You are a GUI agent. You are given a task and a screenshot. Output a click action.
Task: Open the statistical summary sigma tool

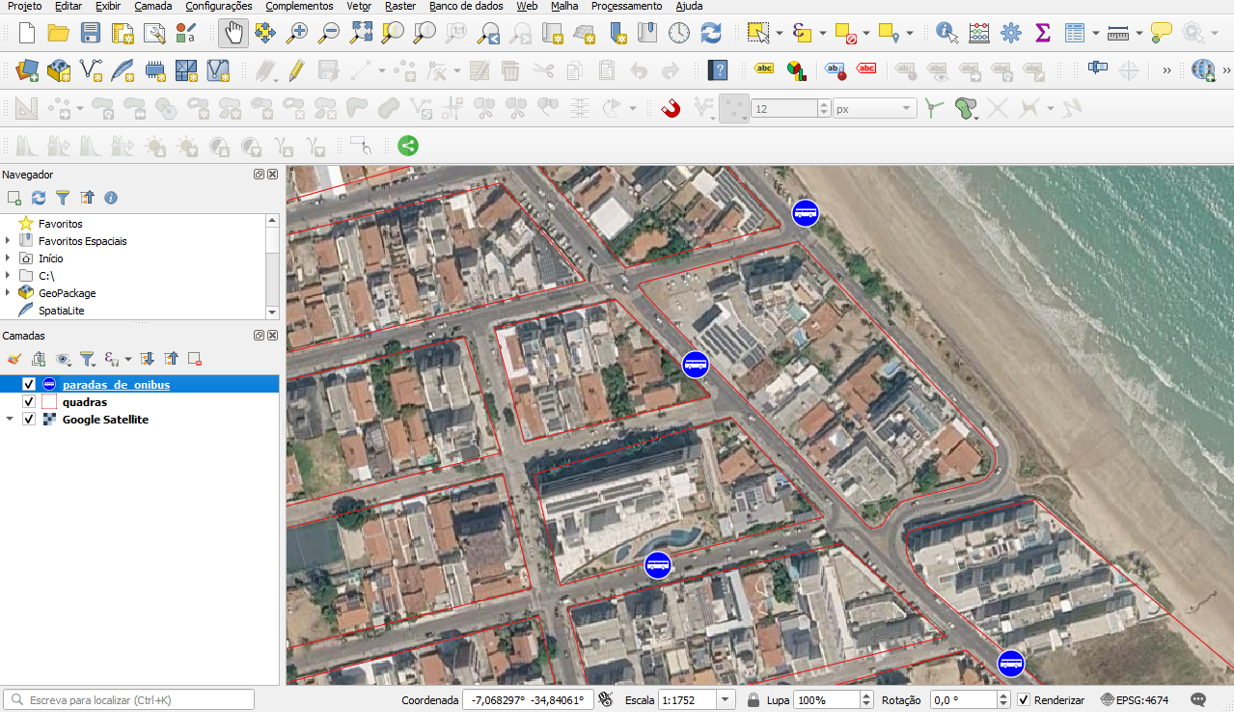pyautogui.click(x=1043, y=33)
